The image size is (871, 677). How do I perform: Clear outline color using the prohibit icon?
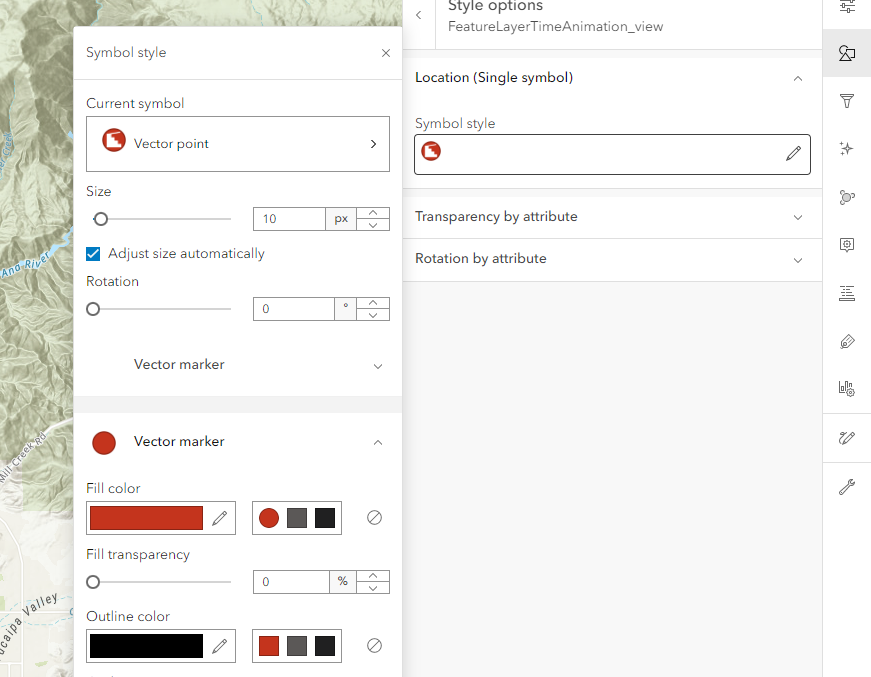374,646
